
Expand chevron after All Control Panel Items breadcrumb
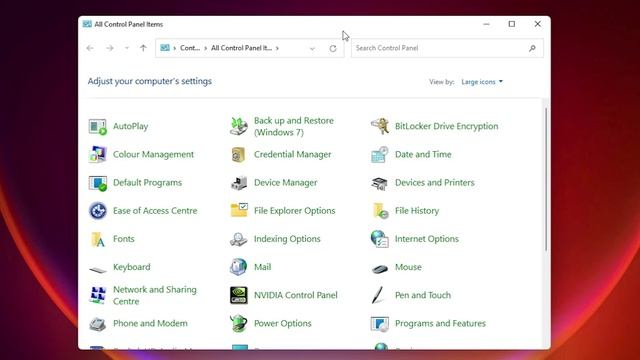pos(277,48)
